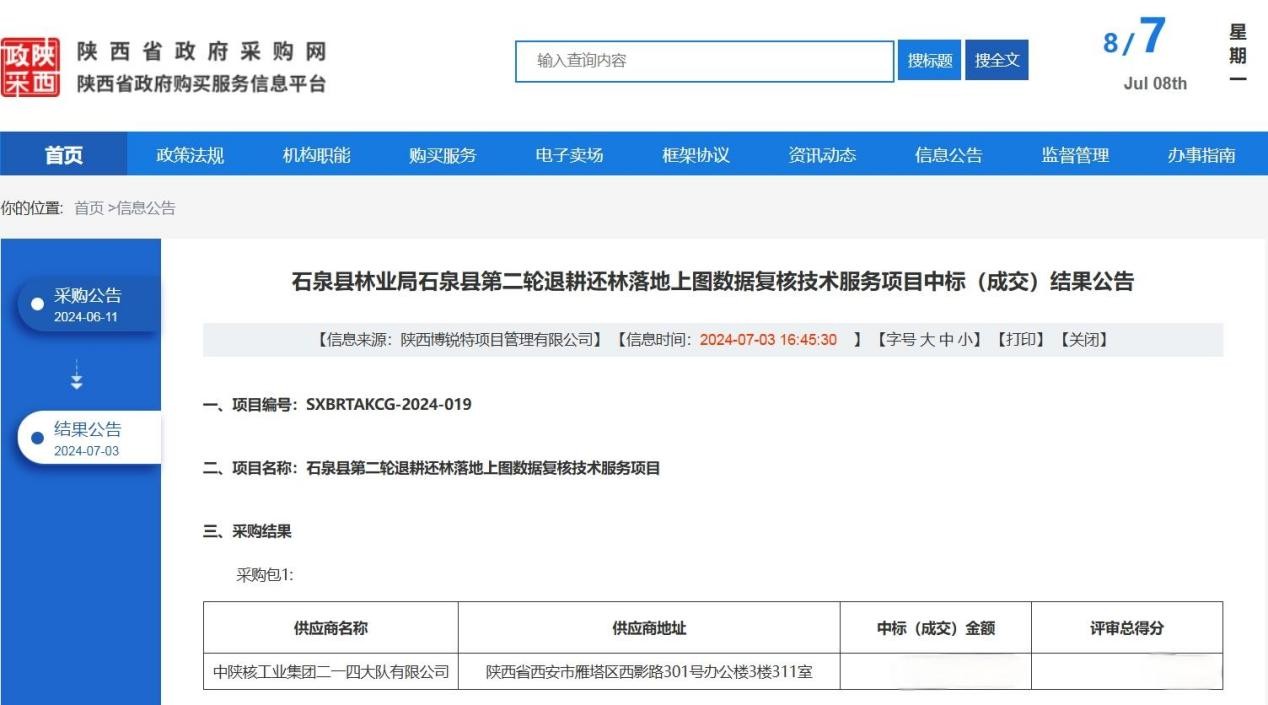This screenshot has height=705, width=1268.
Task: Navigate to 框架协议 section
Action: point(696,155)
